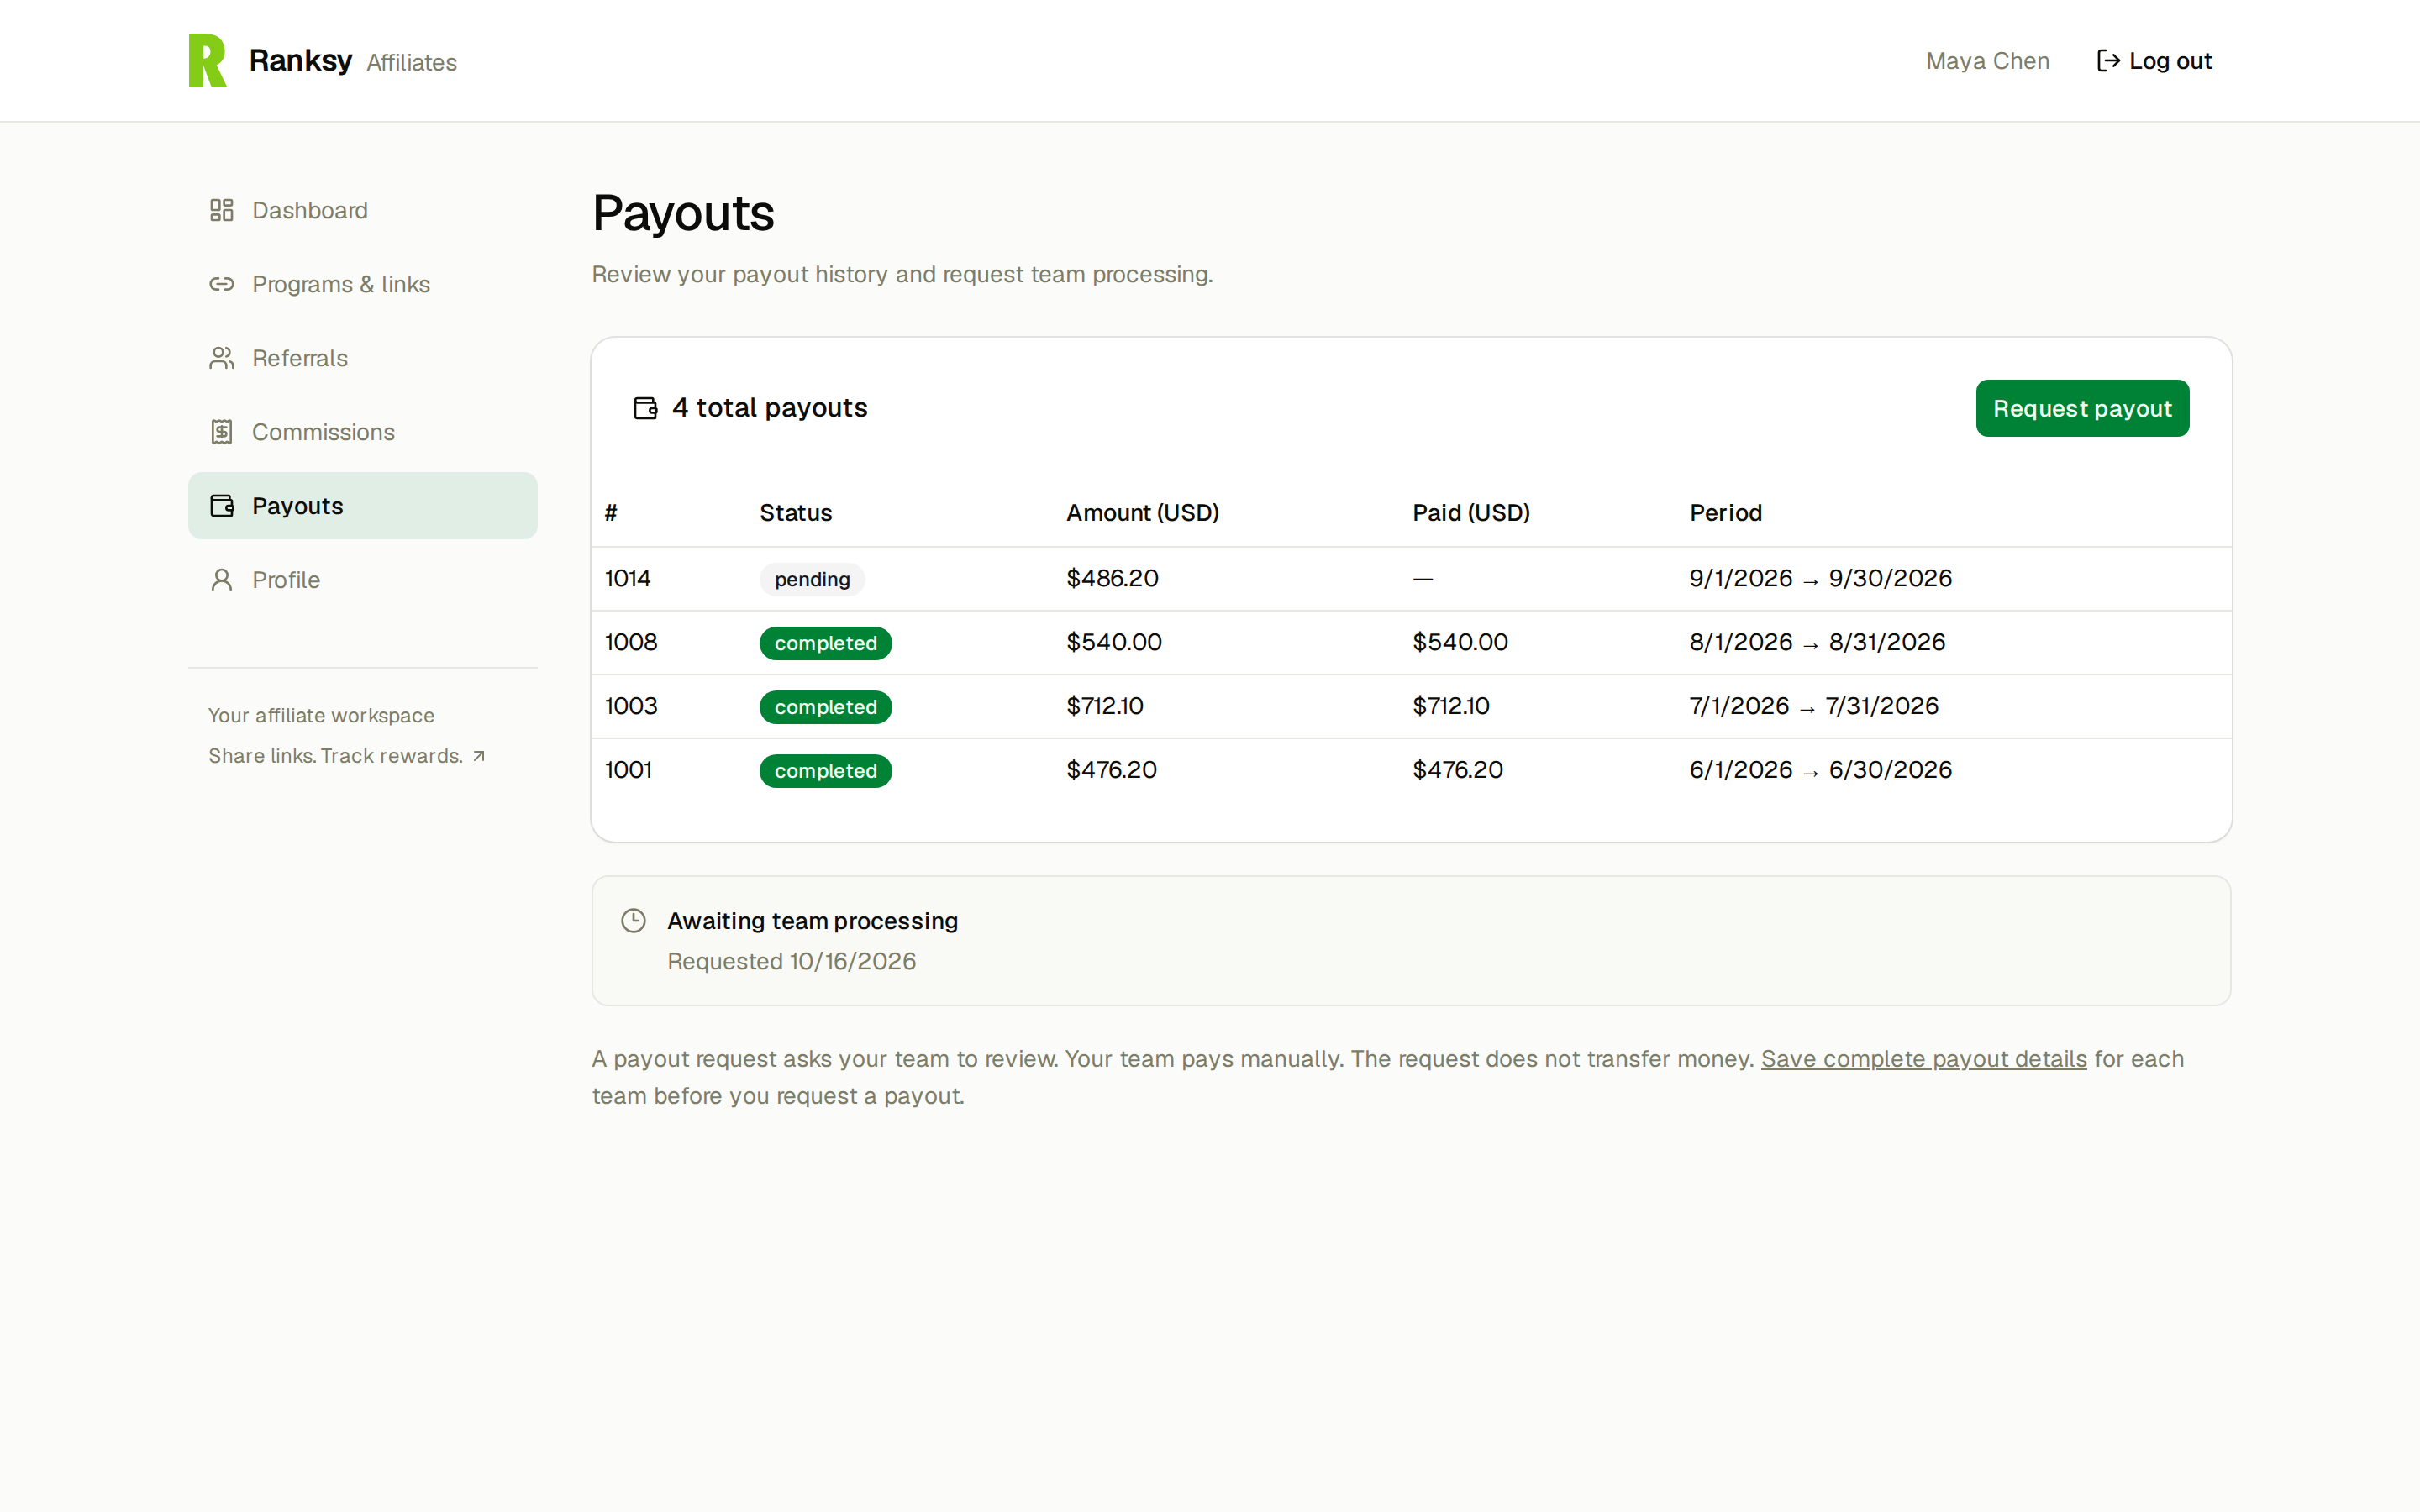
Task: Select payout number 1001
Action: (x=628, y=770)
